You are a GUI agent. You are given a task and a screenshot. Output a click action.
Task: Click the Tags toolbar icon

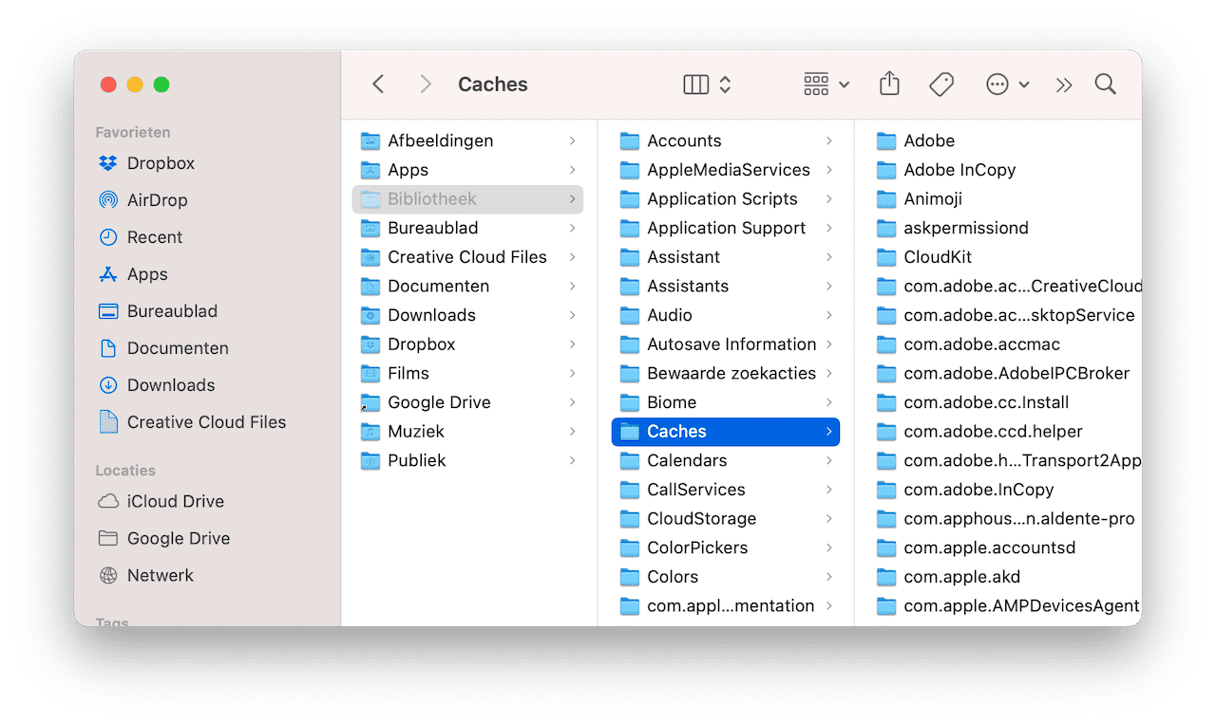pyautogui.click(x=941, y=85)
